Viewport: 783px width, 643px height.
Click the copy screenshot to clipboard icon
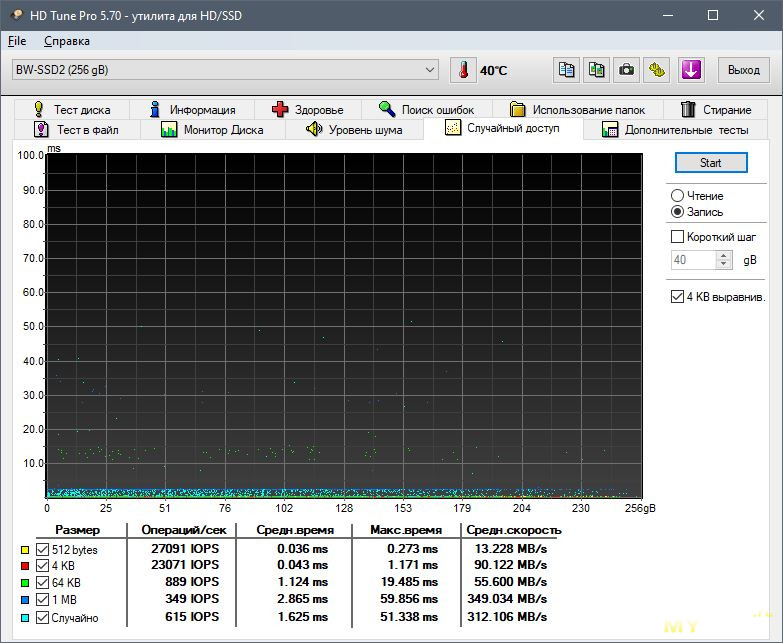[597, 70]
